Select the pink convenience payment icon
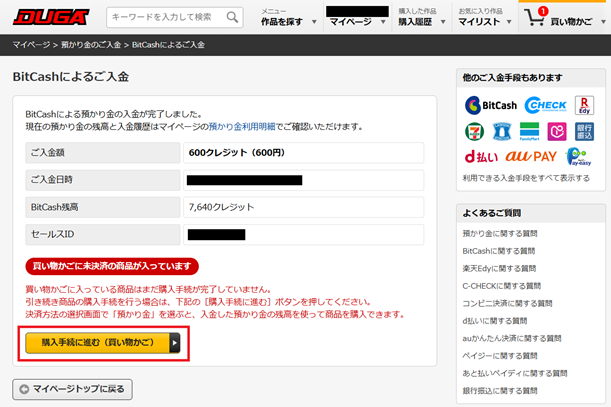This screenshot has height=407, width=611. click(557, 131)
